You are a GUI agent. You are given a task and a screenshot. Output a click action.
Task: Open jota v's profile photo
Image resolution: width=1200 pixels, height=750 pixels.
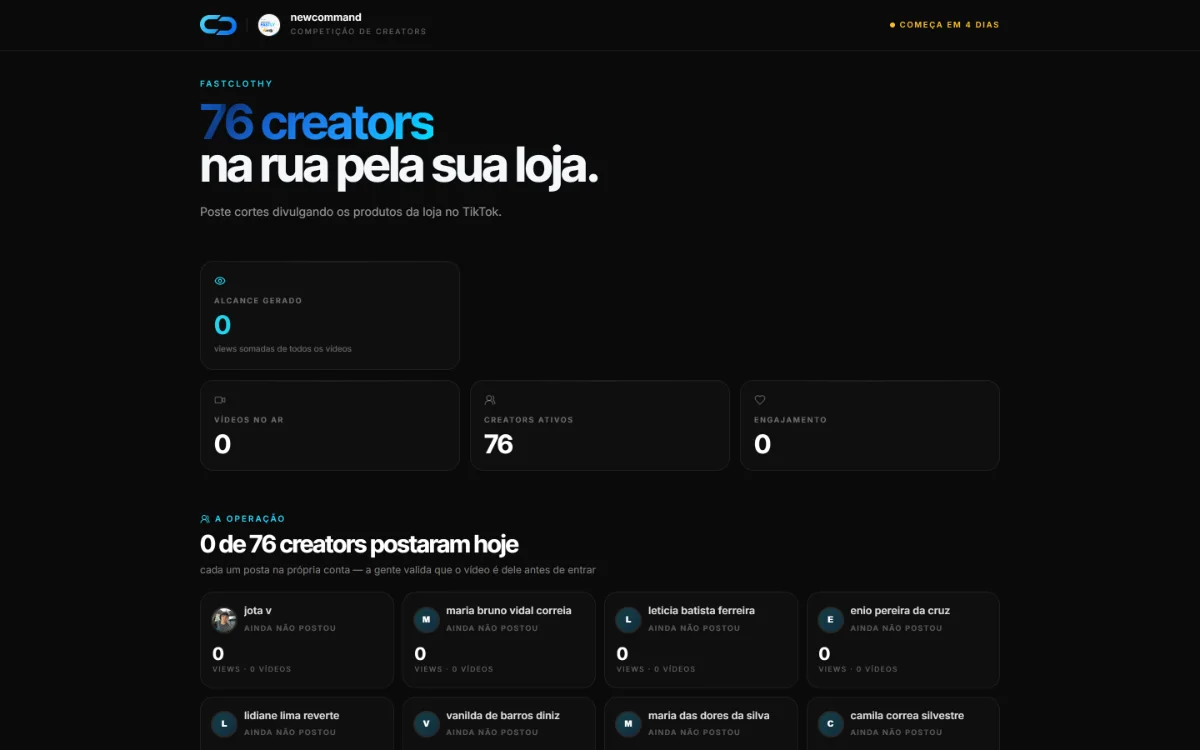[x=224, y=620]
